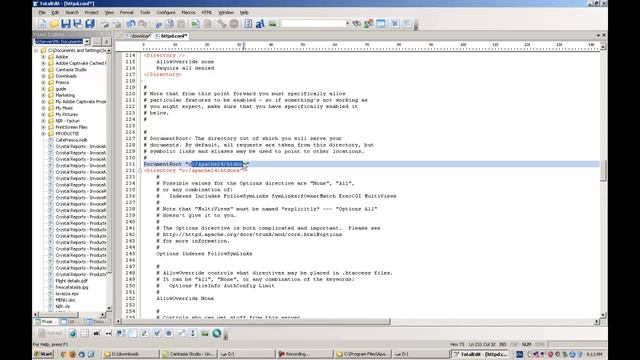The width and height of the screenshot is (640, 360).
Task: Open the Tools menu
Action: [x=145, y=13]
